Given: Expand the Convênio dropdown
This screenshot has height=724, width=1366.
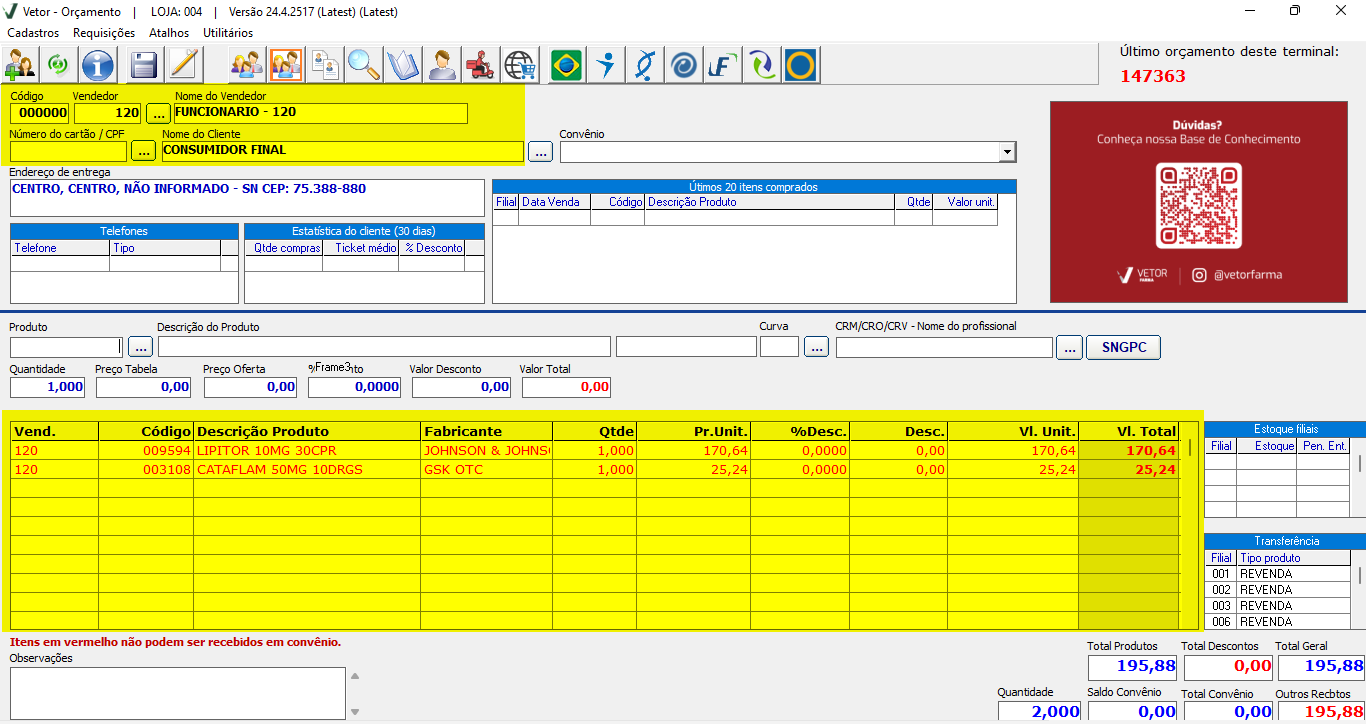Looking at the screenshot, I should point(1007,152).
